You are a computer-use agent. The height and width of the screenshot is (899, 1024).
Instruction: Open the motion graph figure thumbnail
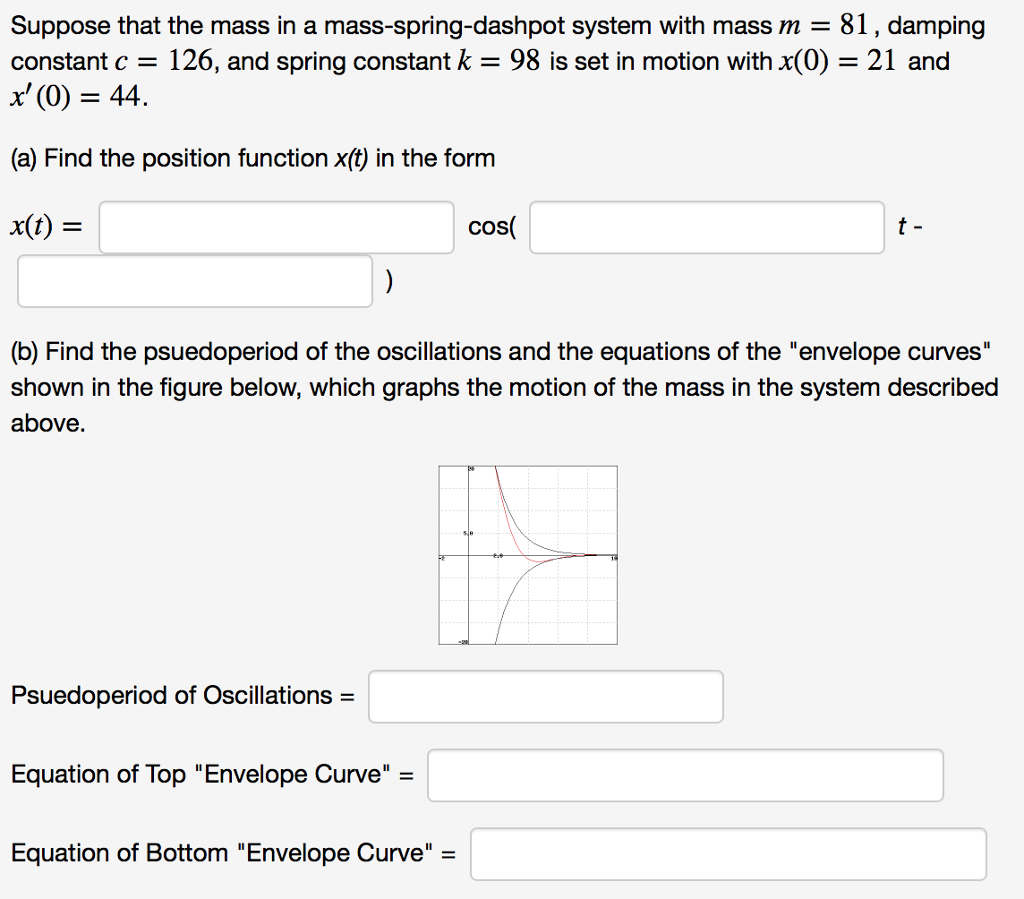pos(528,555)
